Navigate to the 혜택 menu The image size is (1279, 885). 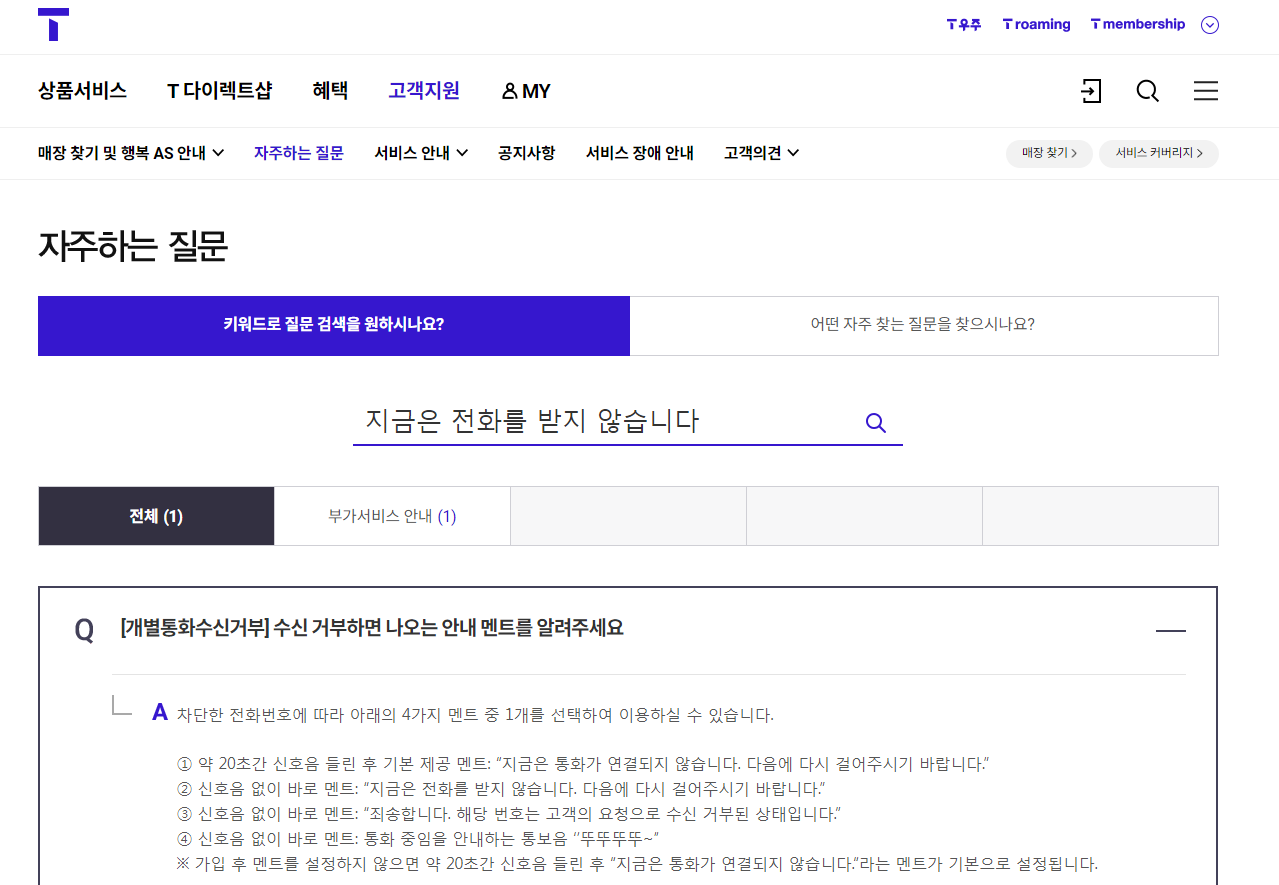pyautogui.click(x=330, y=91)
